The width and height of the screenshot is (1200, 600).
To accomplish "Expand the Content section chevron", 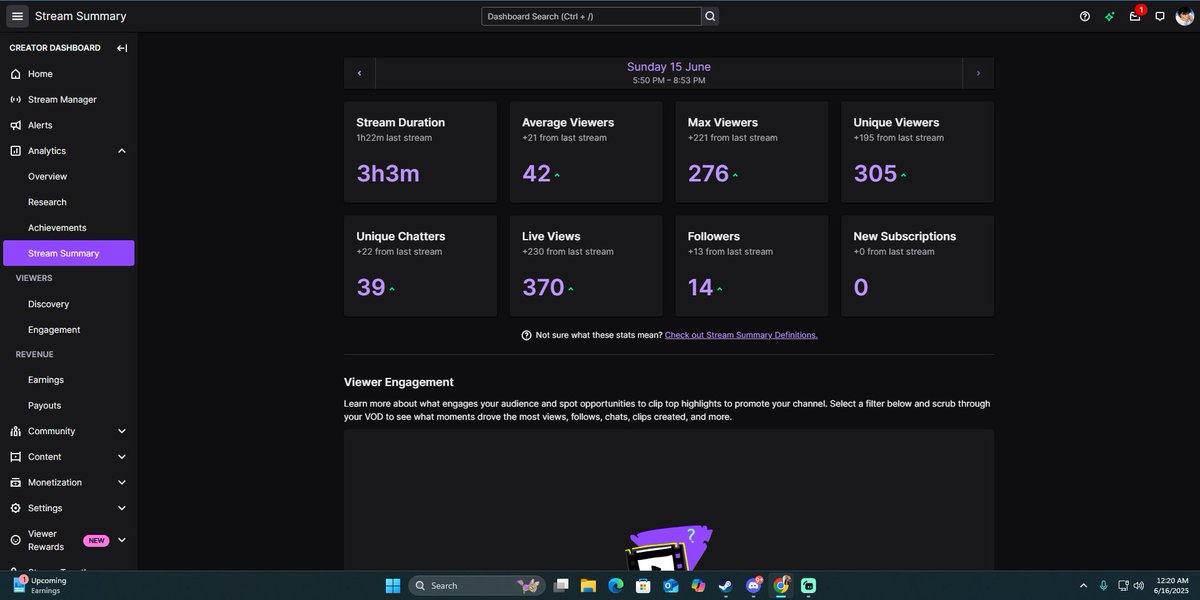I will (122, 457).
